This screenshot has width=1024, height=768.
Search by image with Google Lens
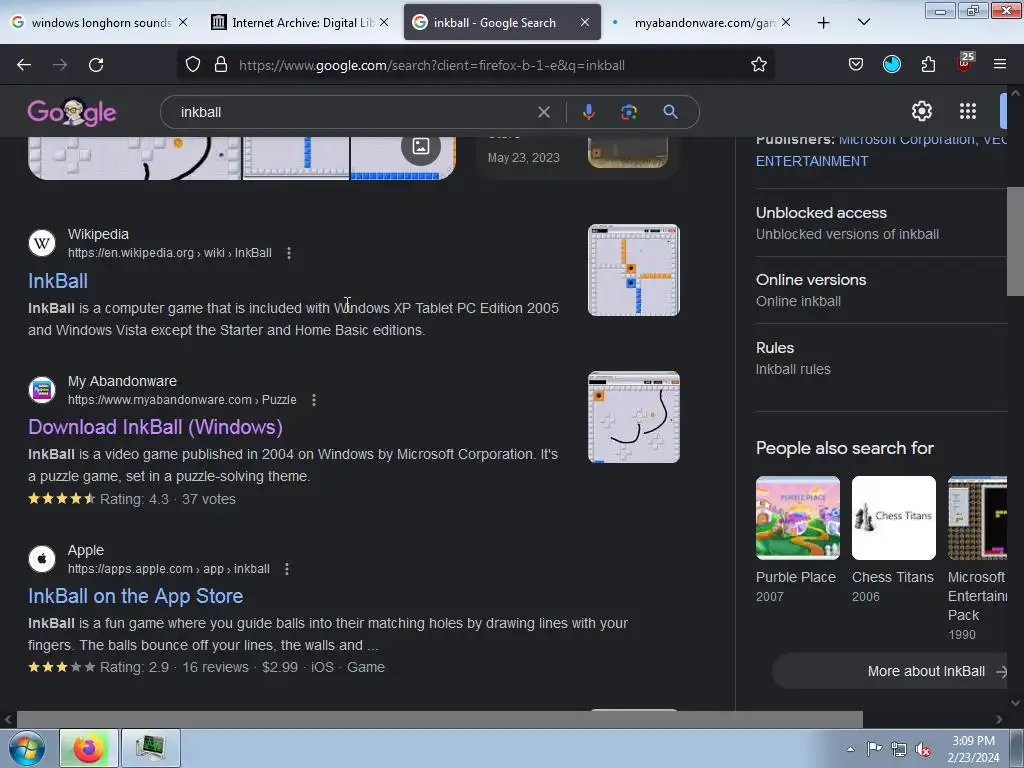629,112
